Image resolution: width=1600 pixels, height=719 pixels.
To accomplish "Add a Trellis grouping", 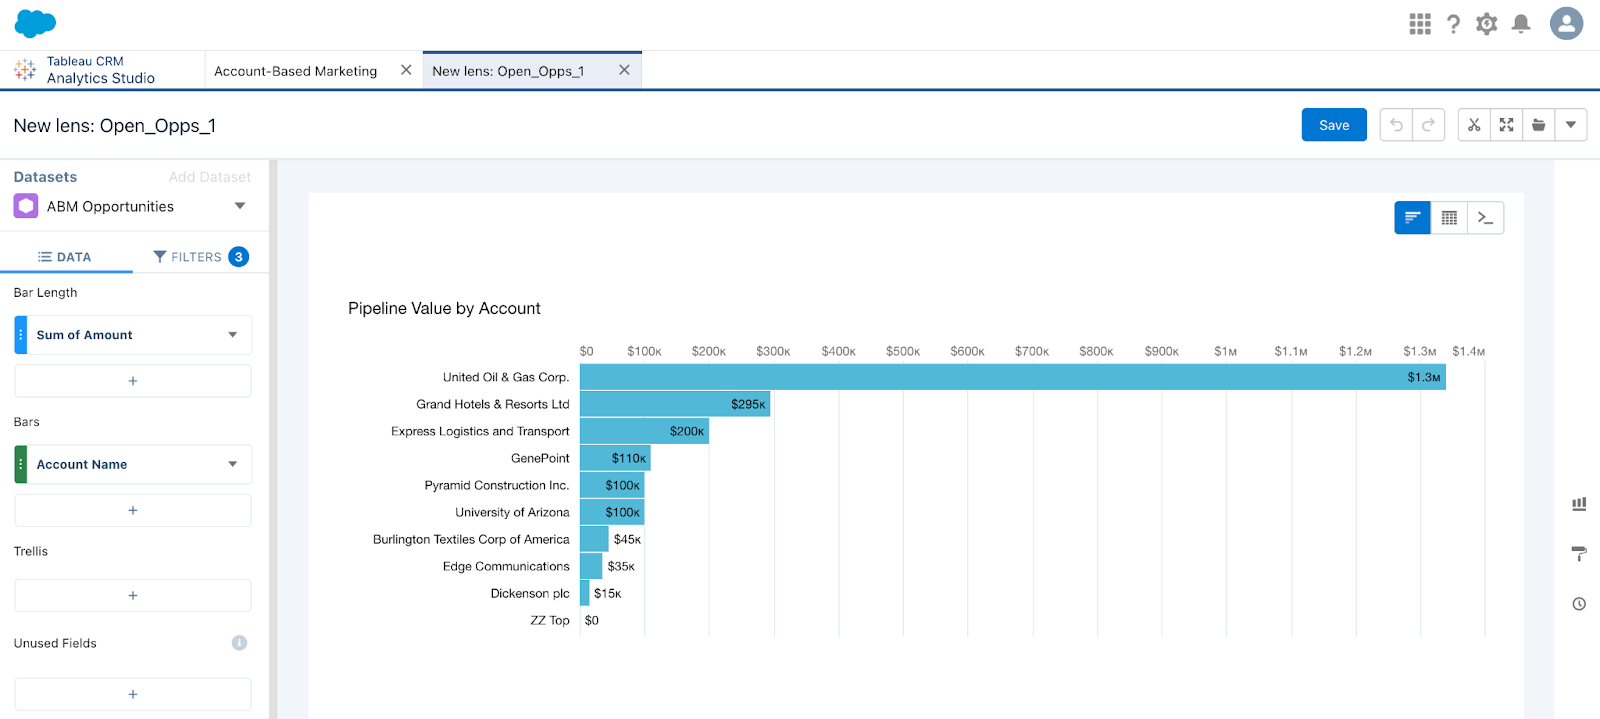I will (x=133, y=595).
